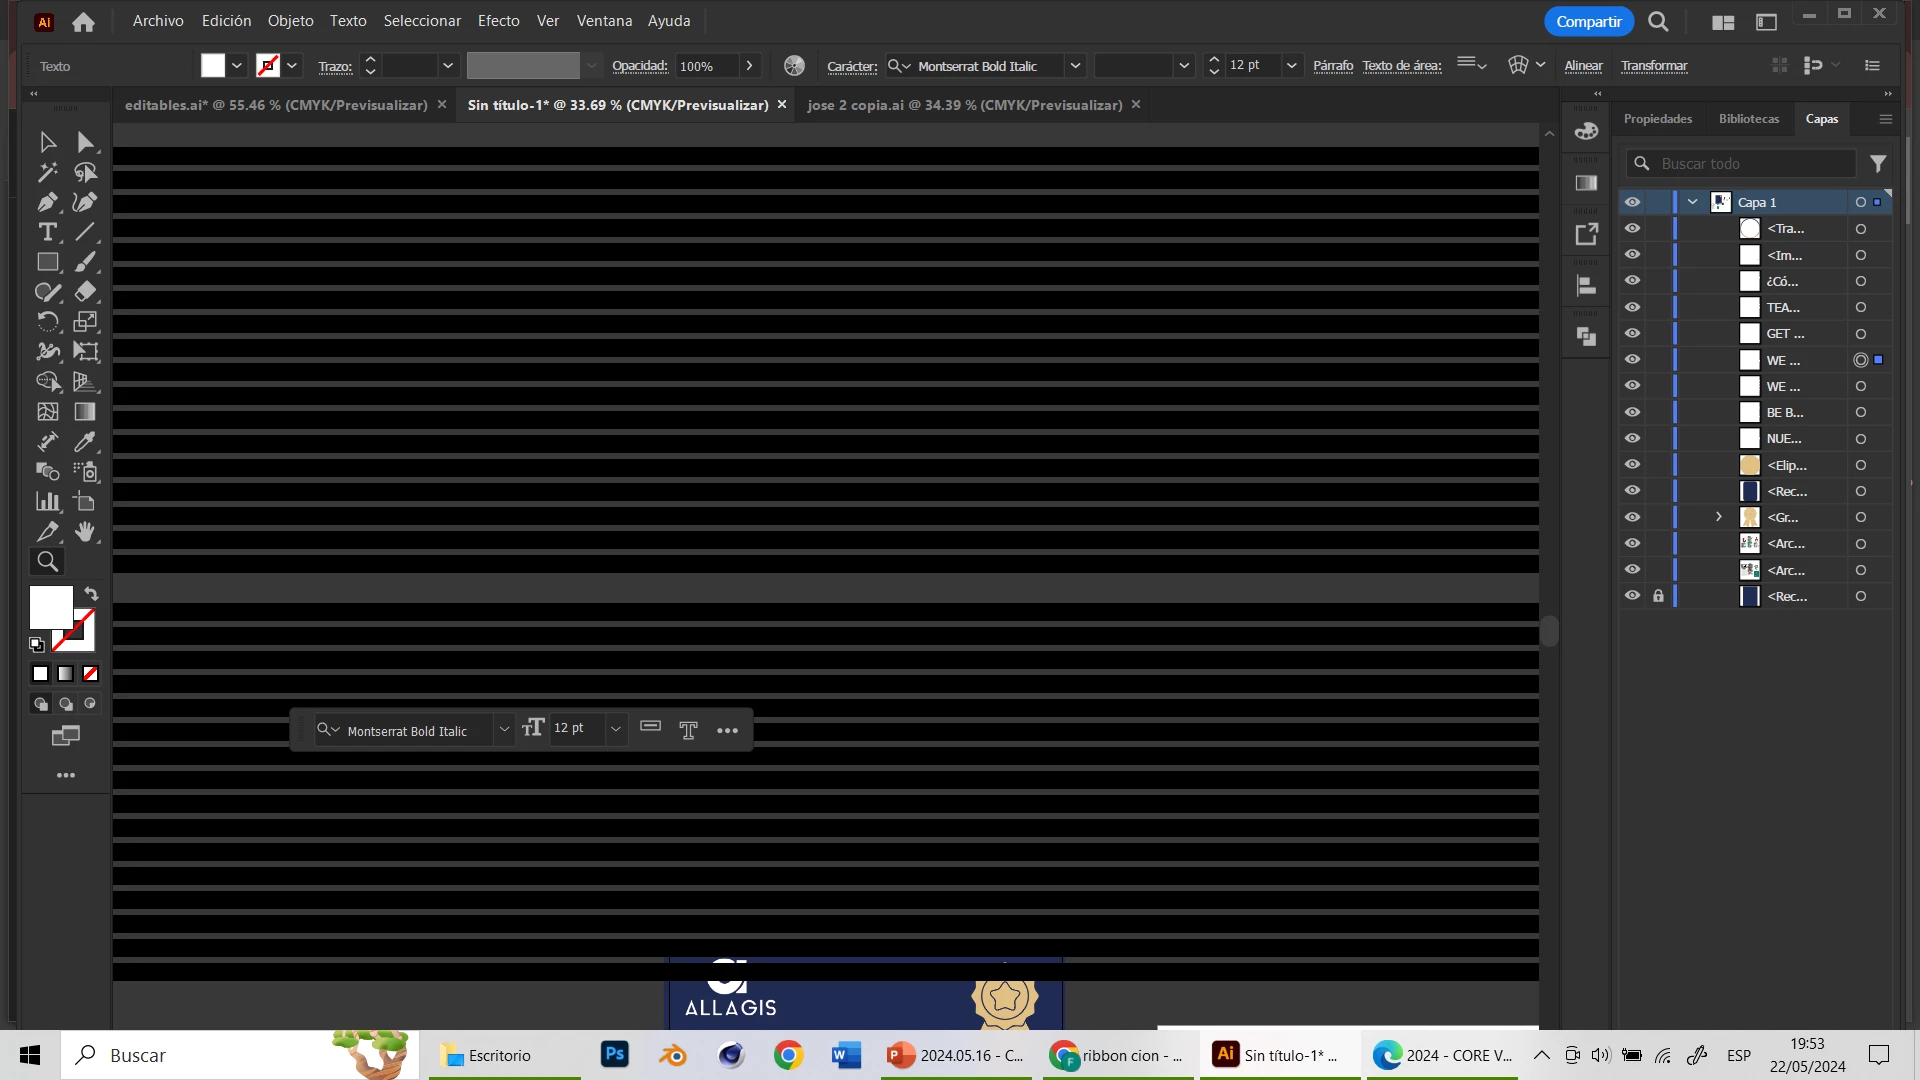Open the Efecto menu
Viewport: 1920px width, 1080px height.
tap(498, 20)
